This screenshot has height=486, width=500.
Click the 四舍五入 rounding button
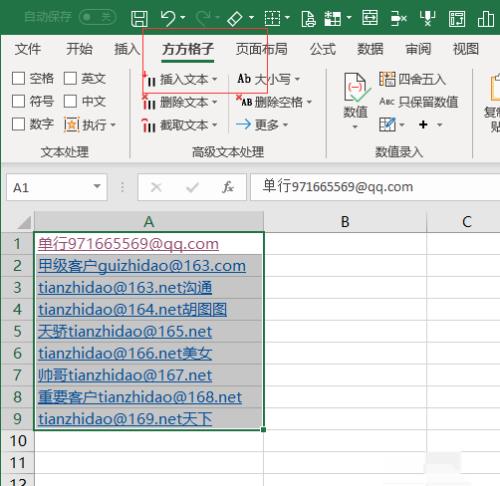pyautogui.click(x=412, y=79)
